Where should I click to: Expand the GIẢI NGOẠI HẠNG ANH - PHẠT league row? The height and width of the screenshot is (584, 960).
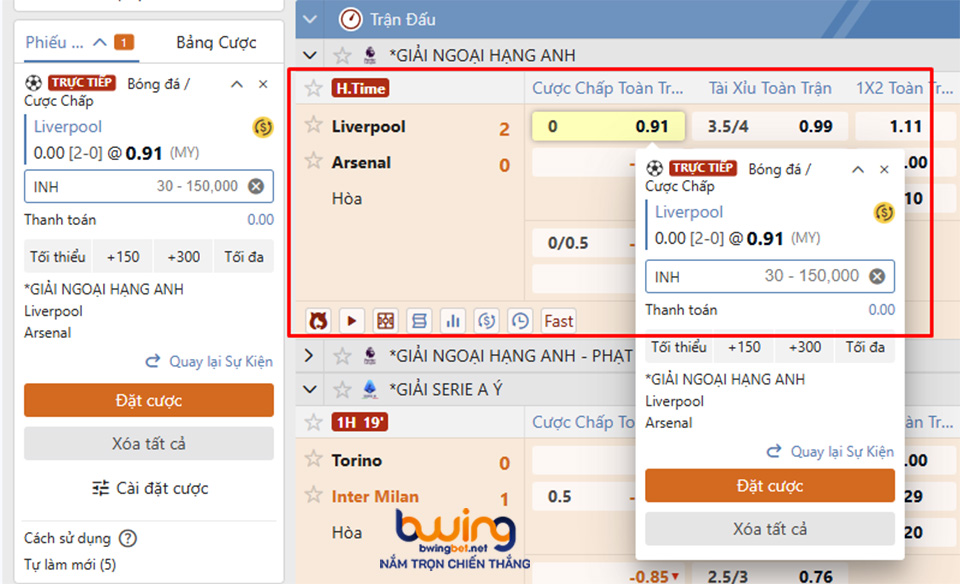click(309, 355)
